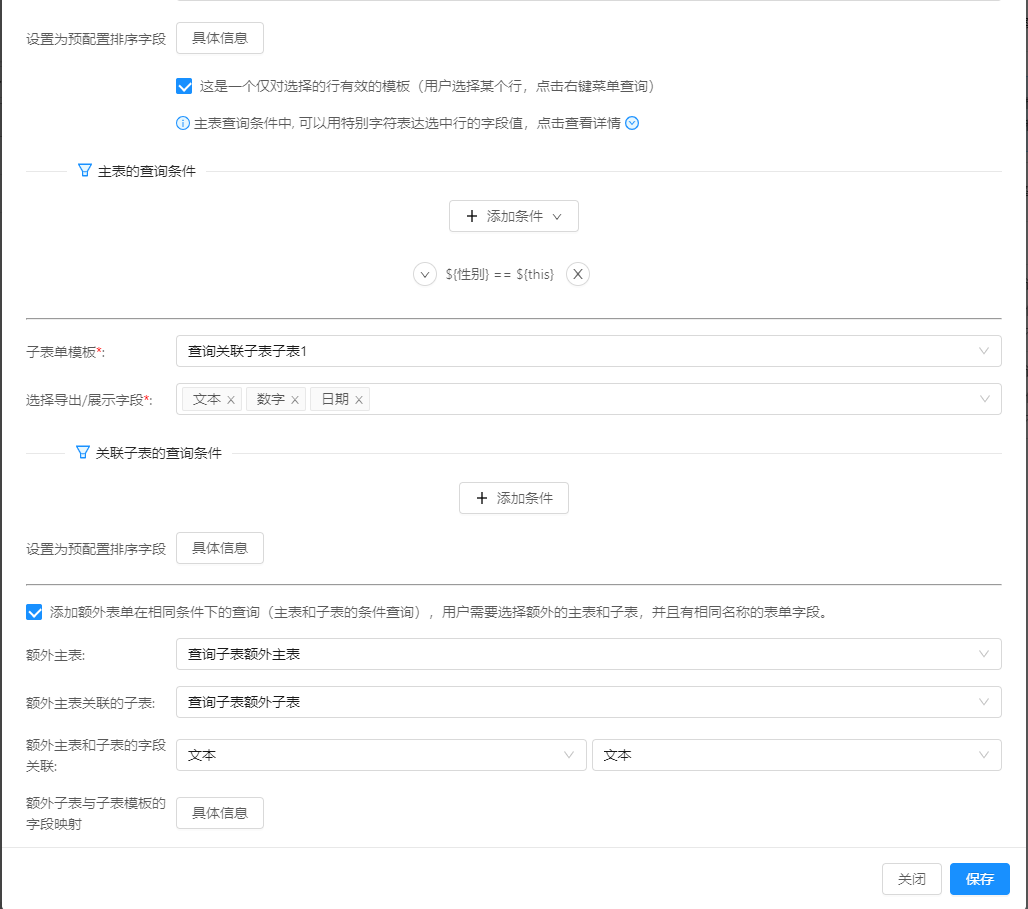This screenshot has width=1028, height=909.
Task: Click the top 具体信息 button for 预配置排序字段
Action: pyautogui.click(x=220, y=38)
